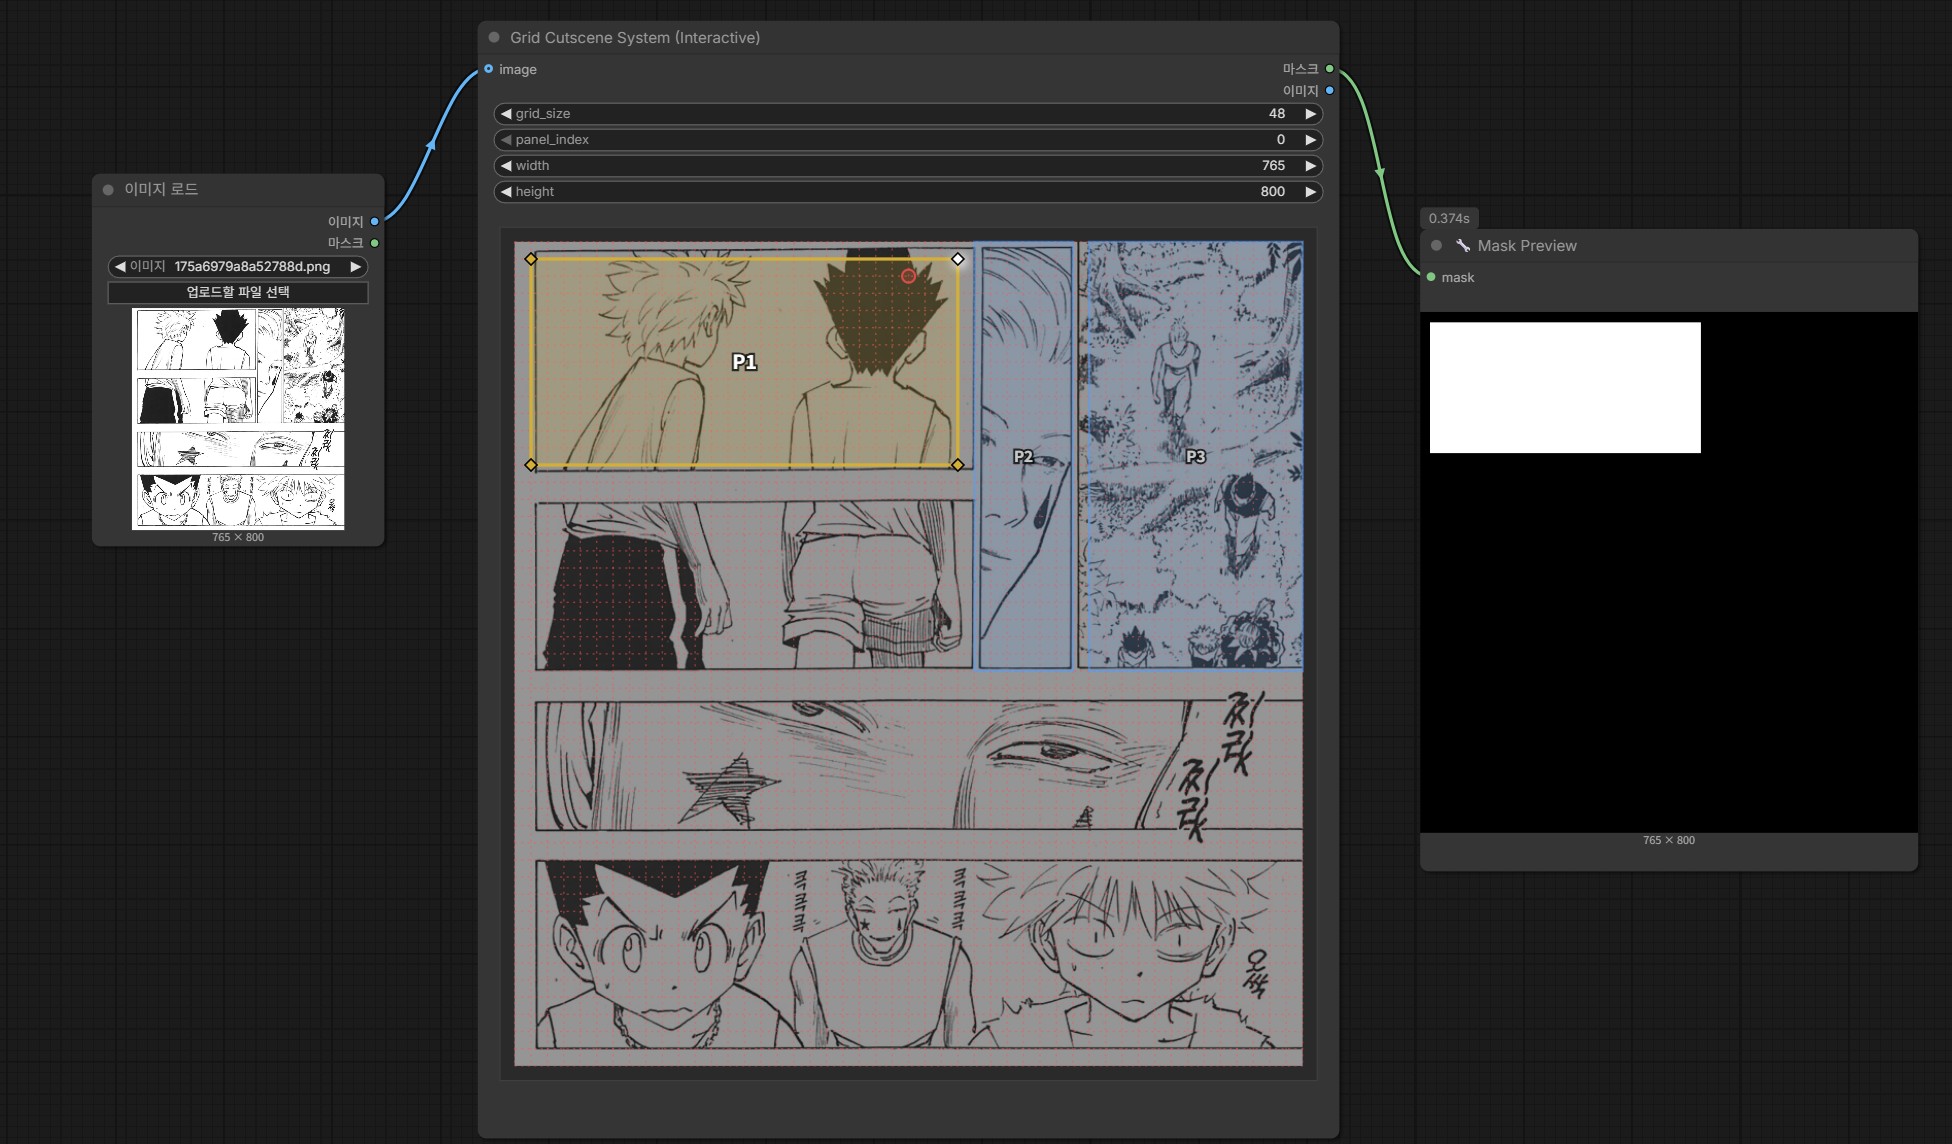Image resolution: width=1952 pixels, height=1144 pixels.
Task: Click the top-left corner handle of panel P1
Action: coord(531,259)
